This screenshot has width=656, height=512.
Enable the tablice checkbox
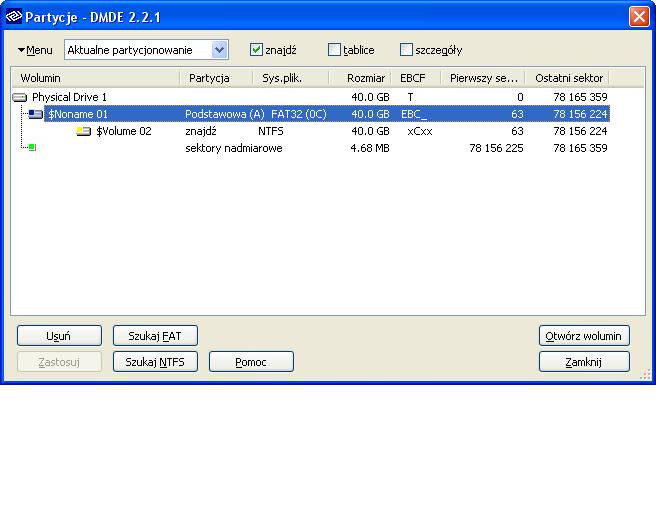[334, 50]
